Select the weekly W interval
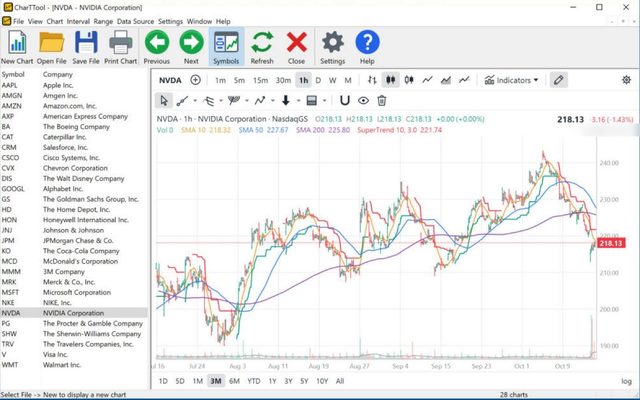640x400 pixels. [333, 80]
